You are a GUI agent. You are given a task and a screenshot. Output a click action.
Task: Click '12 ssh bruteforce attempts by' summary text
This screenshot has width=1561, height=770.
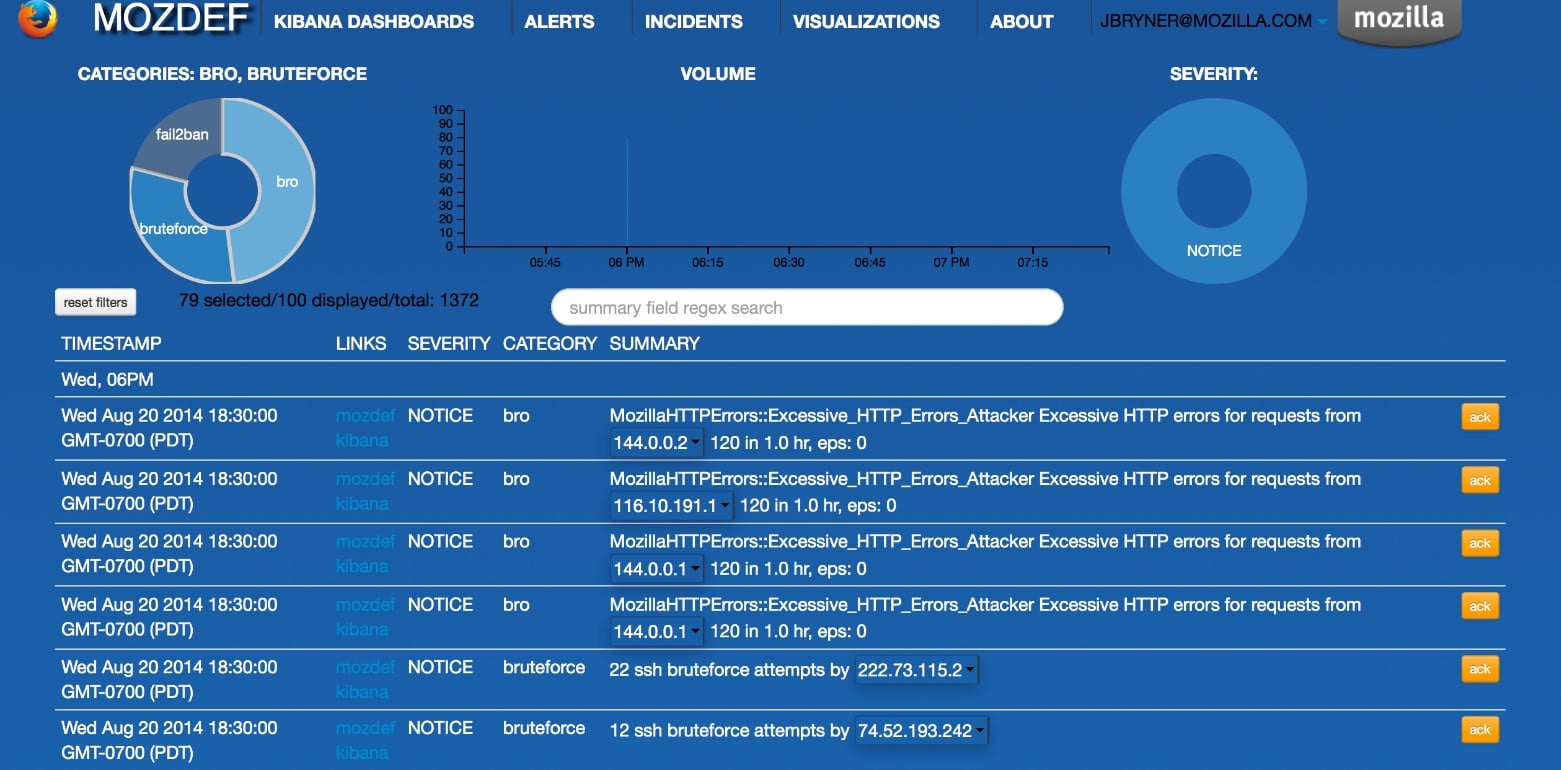[729, 731]
